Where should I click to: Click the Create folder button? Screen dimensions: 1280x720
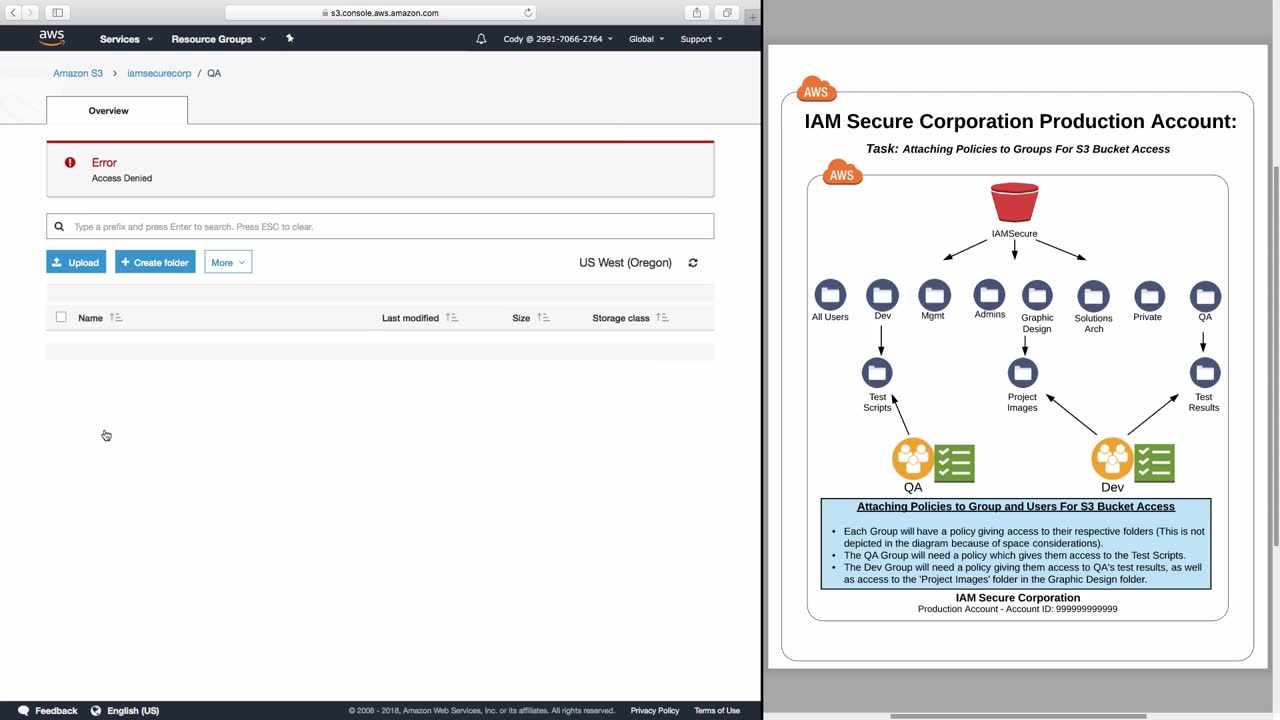[155, 262]
